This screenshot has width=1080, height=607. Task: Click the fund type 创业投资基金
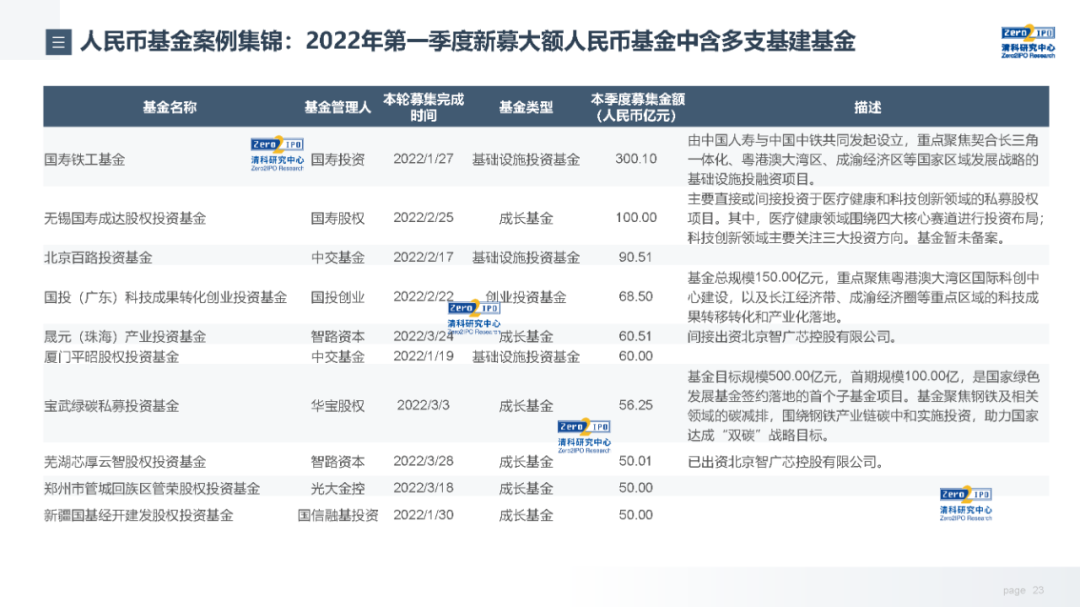click(526, 297)
